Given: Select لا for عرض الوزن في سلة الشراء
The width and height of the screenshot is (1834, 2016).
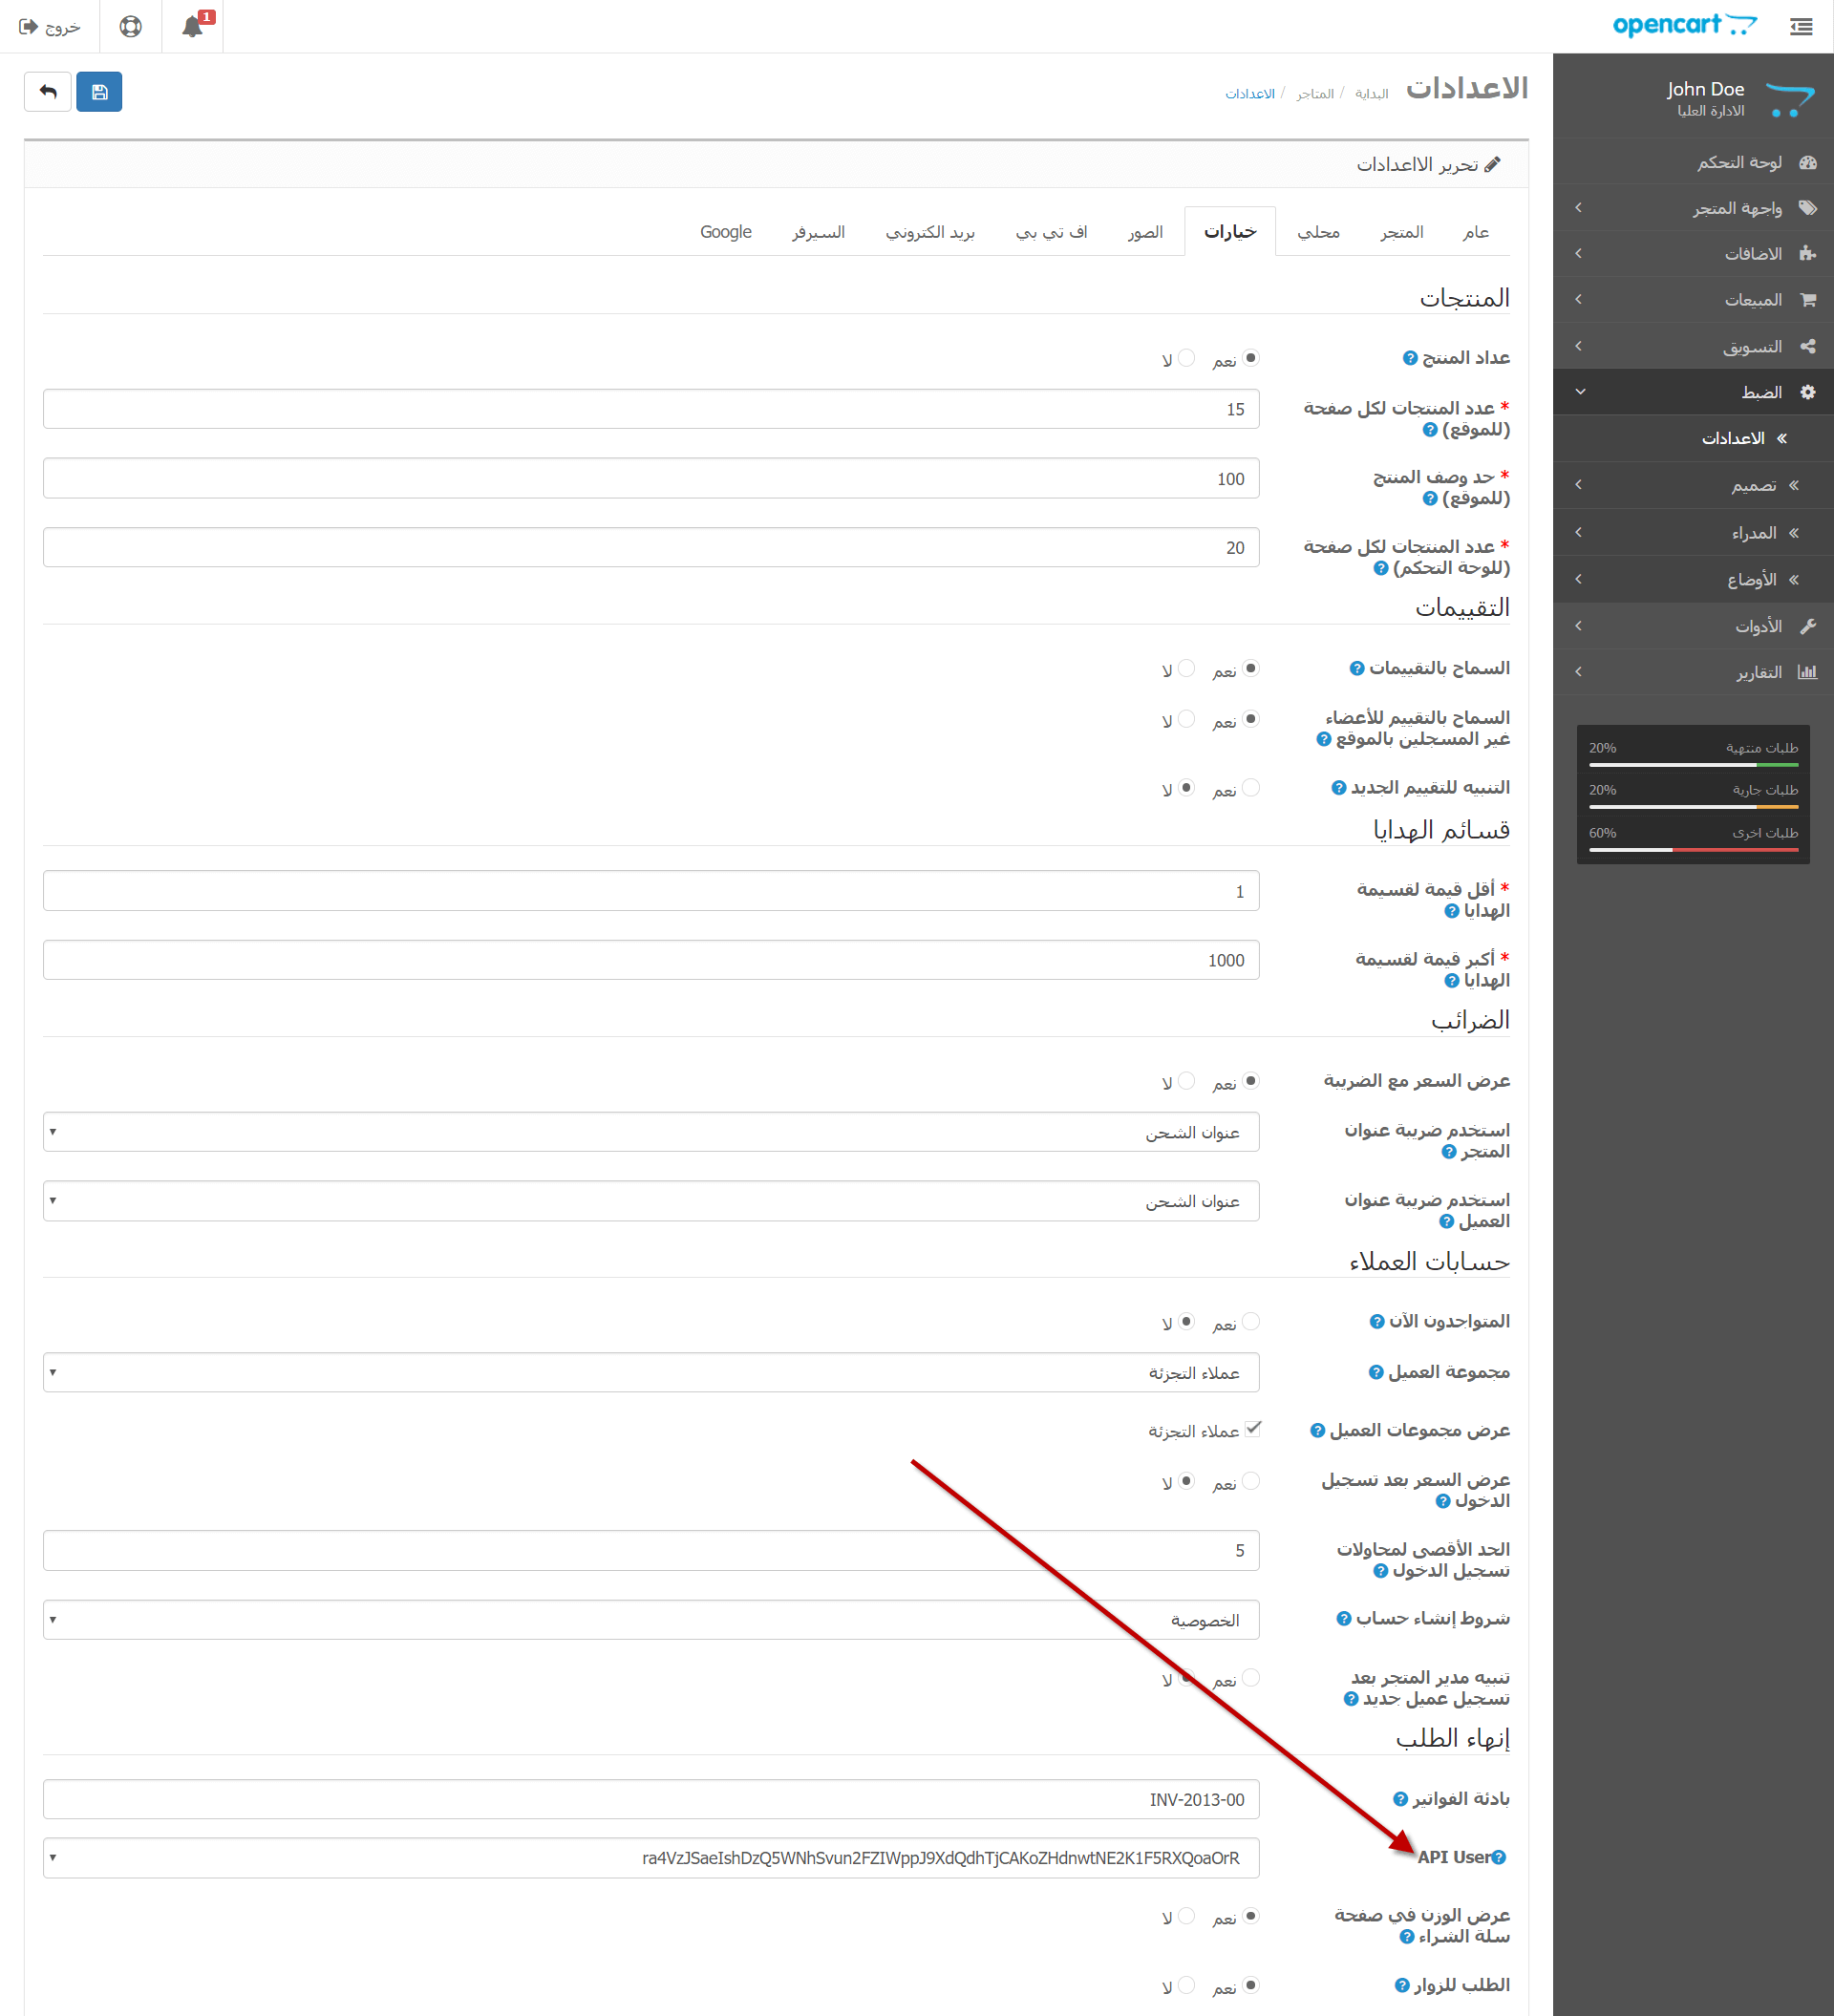Looking at the screenshot, I should point(1186,1916).
